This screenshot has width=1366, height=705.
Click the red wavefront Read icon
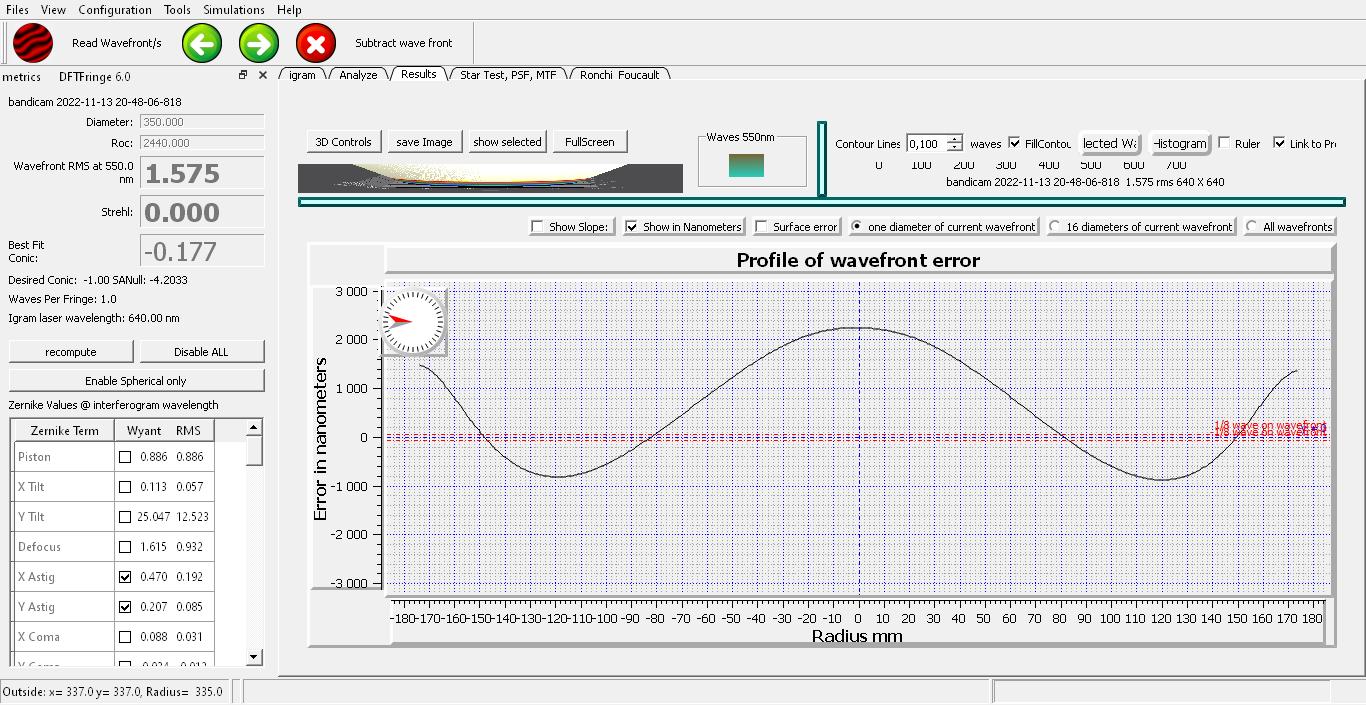[33, 43]
